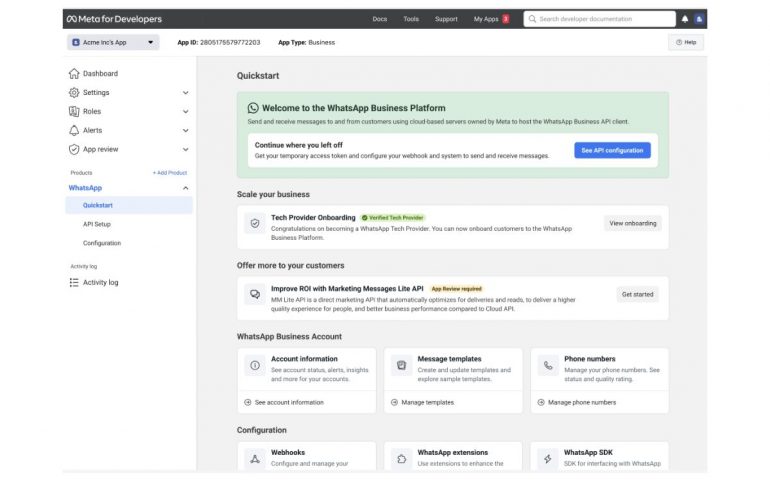Viewport: 770px width, 480px height.
Task: Click the Webhooks card title
Action: coord(288,452)
